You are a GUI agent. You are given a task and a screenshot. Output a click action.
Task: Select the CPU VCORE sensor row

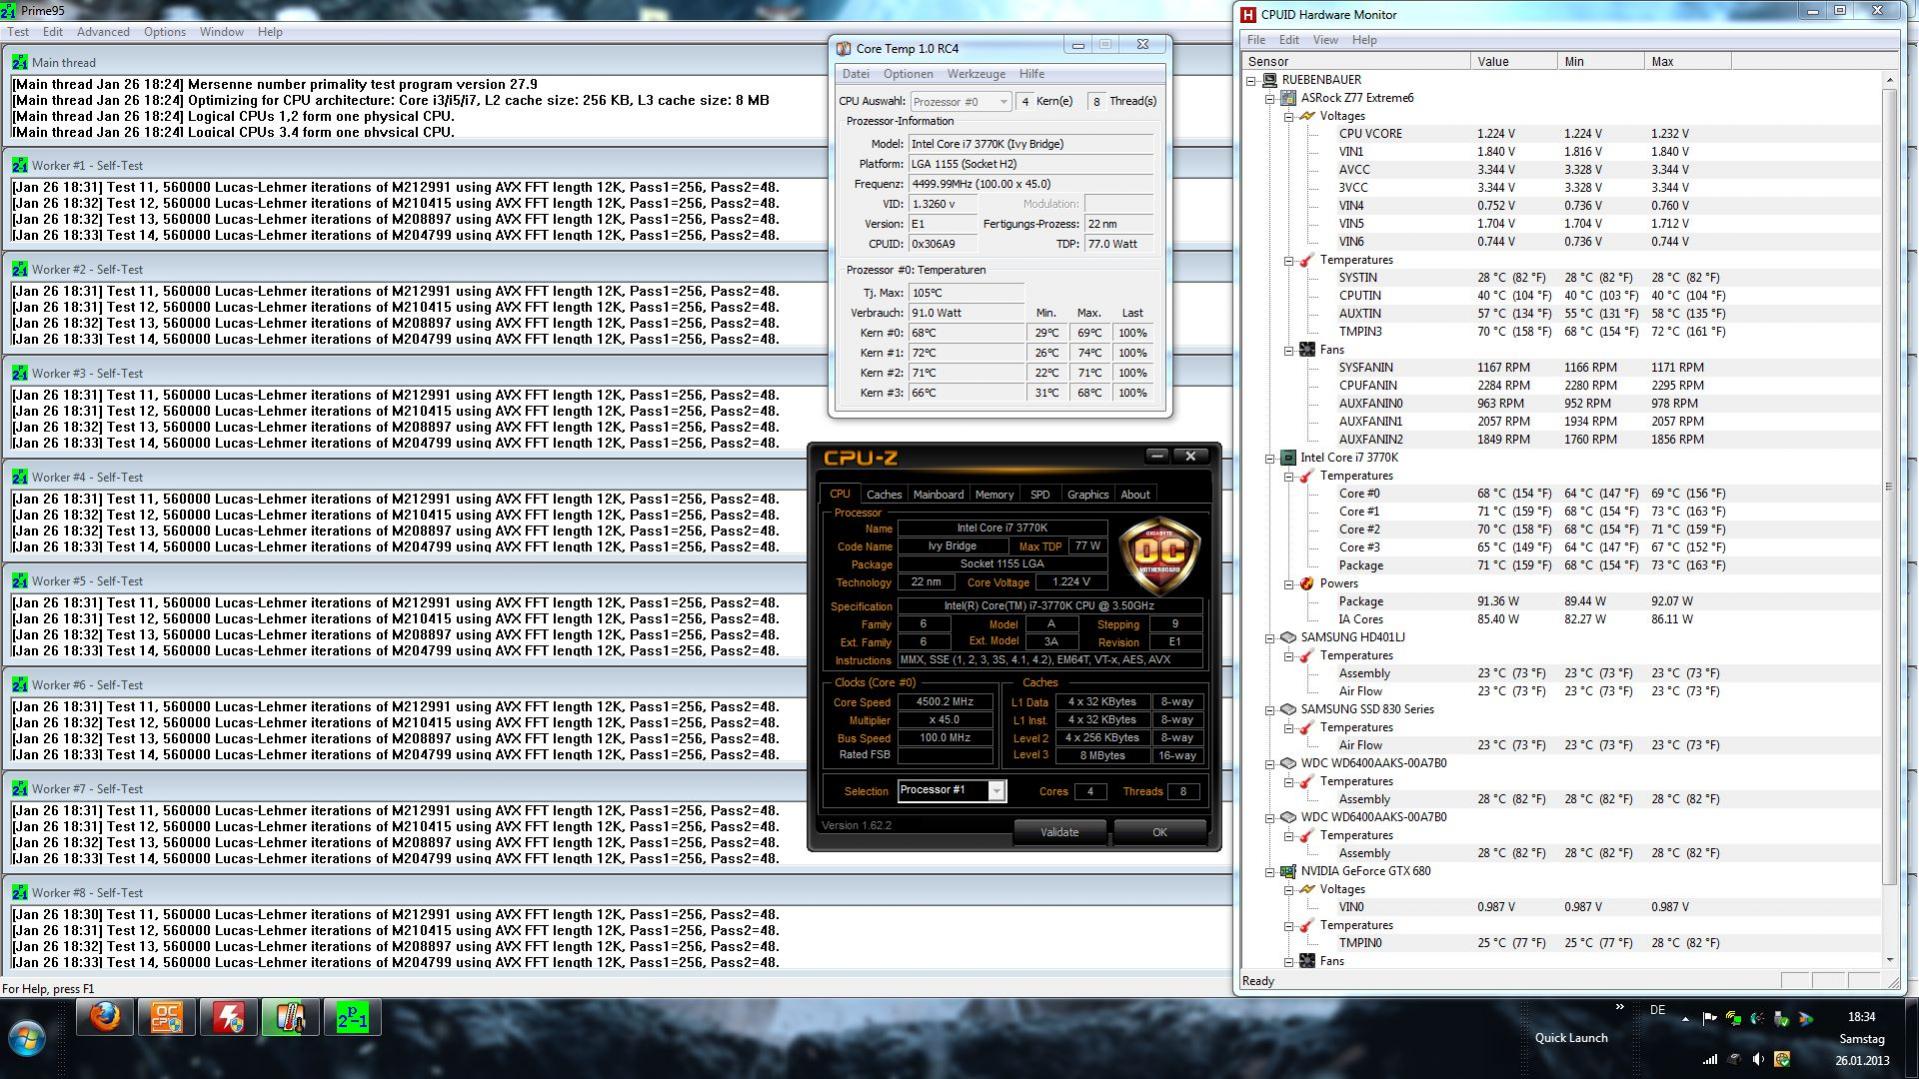[1561, 134]
